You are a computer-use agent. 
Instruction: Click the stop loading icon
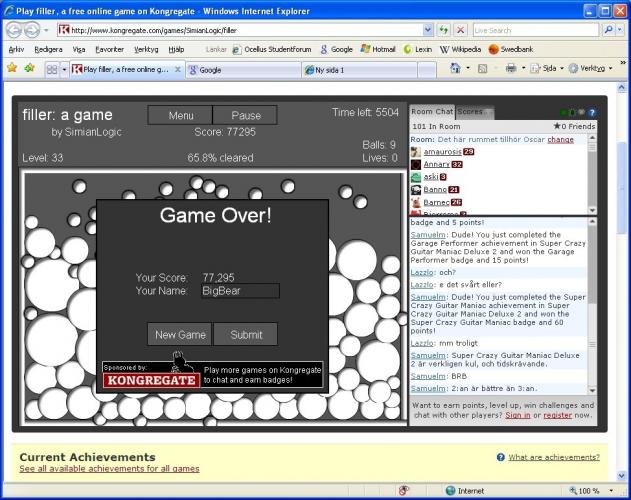[x=460, y=30]
